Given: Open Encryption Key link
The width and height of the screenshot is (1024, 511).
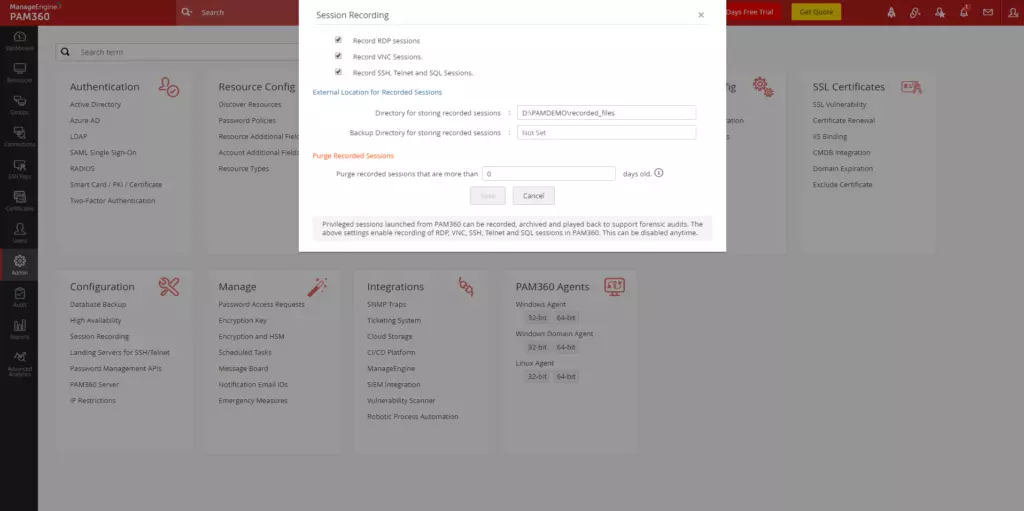Looking at the screenshot, I should tap(242, 320).
